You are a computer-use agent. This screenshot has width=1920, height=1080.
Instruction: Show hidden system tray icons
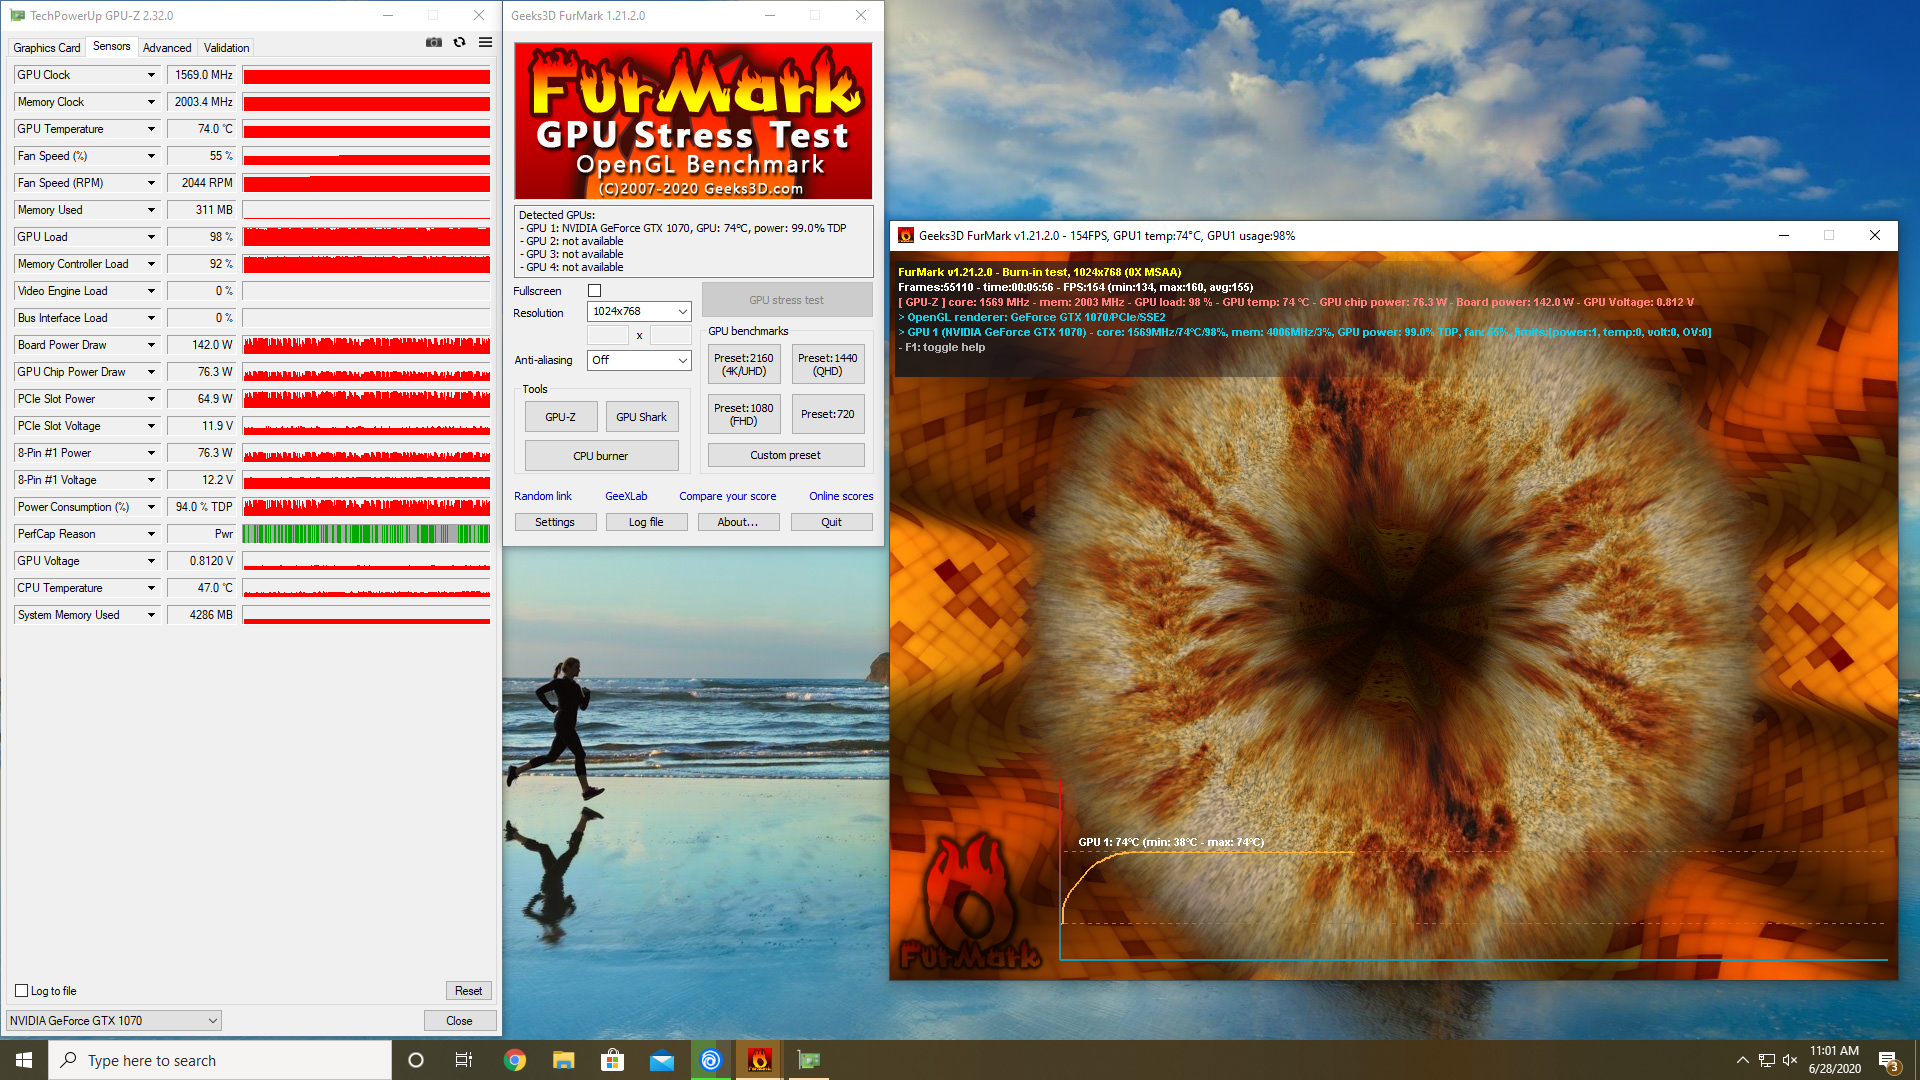(1743, 1060)
